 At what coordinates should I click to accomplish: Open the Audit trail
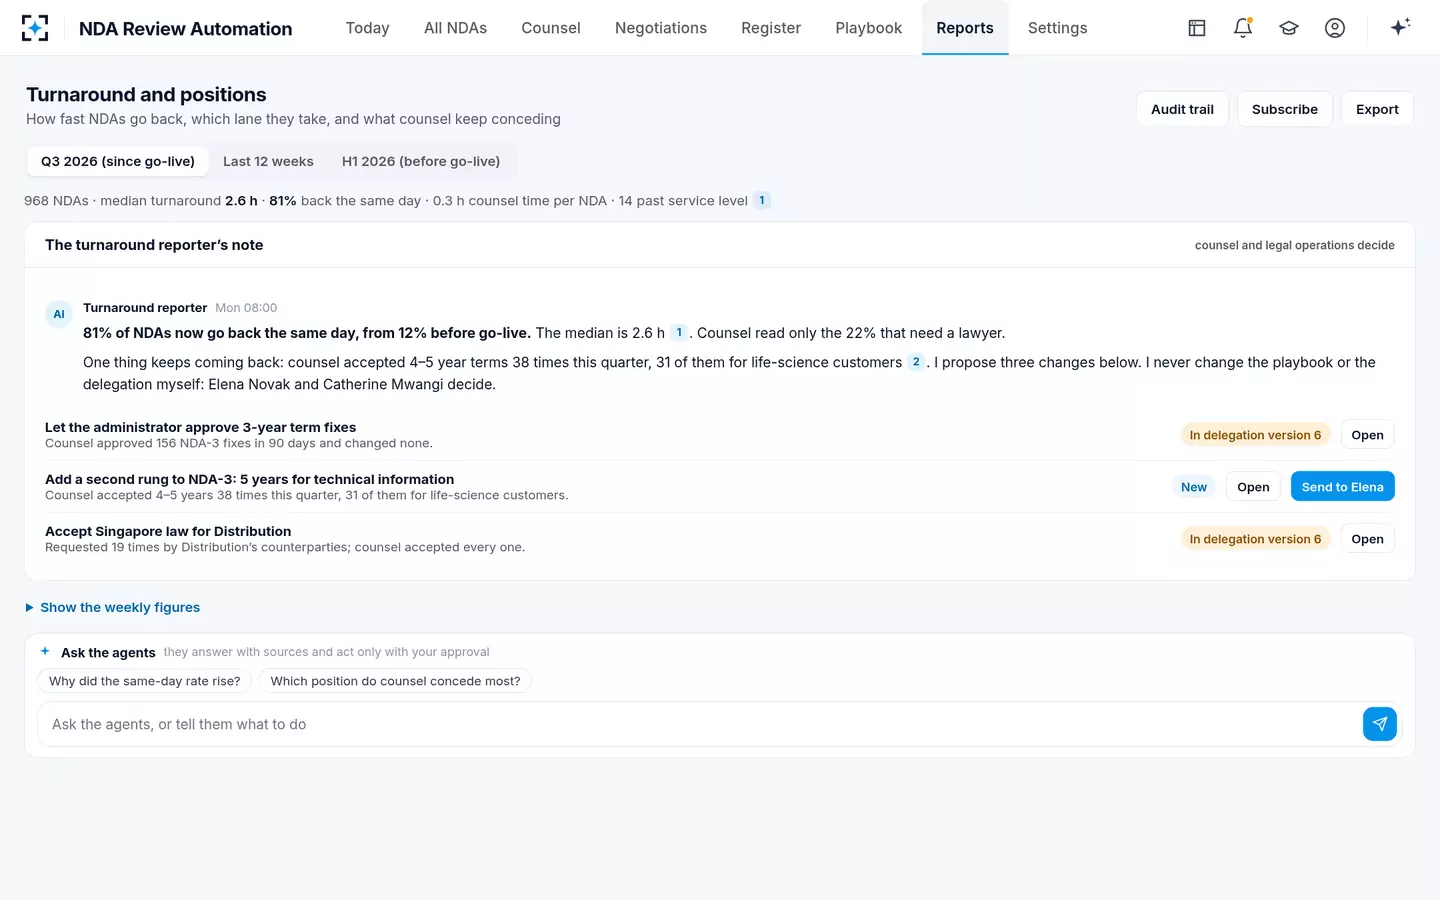tap(1182, 109)
